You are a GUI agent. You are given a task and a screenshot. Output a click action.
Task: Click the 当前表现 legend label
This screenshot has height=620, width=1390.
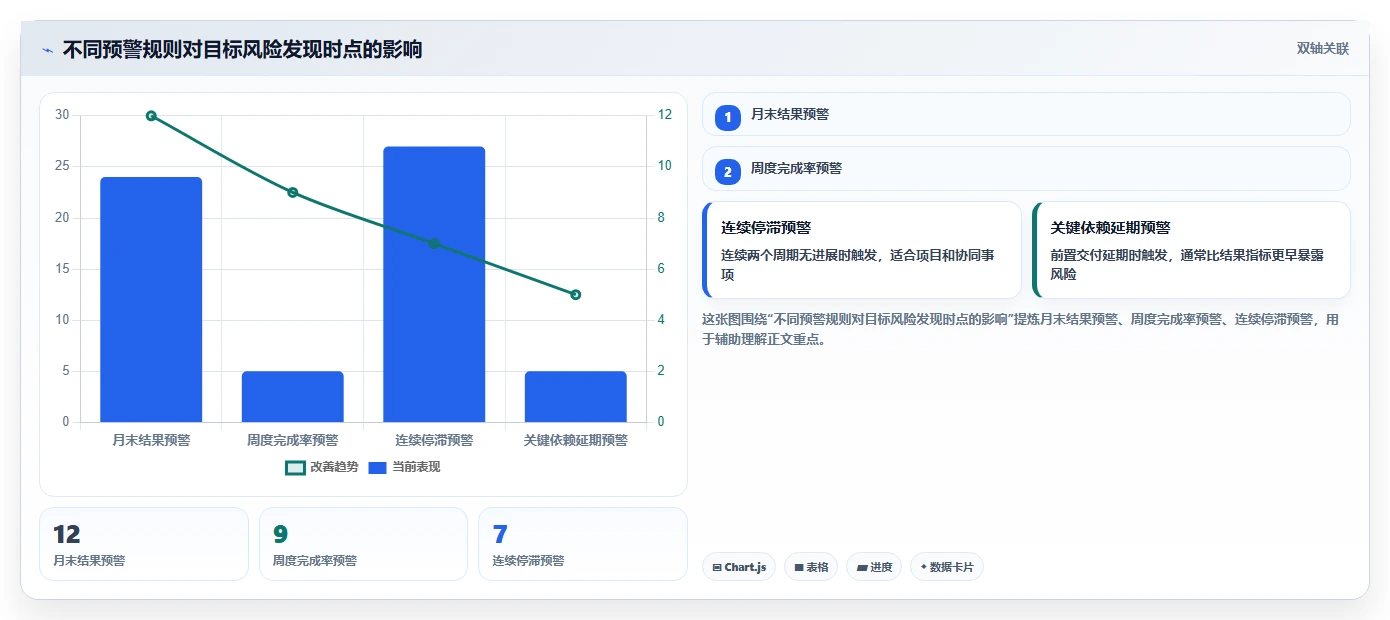click(416, 467)
